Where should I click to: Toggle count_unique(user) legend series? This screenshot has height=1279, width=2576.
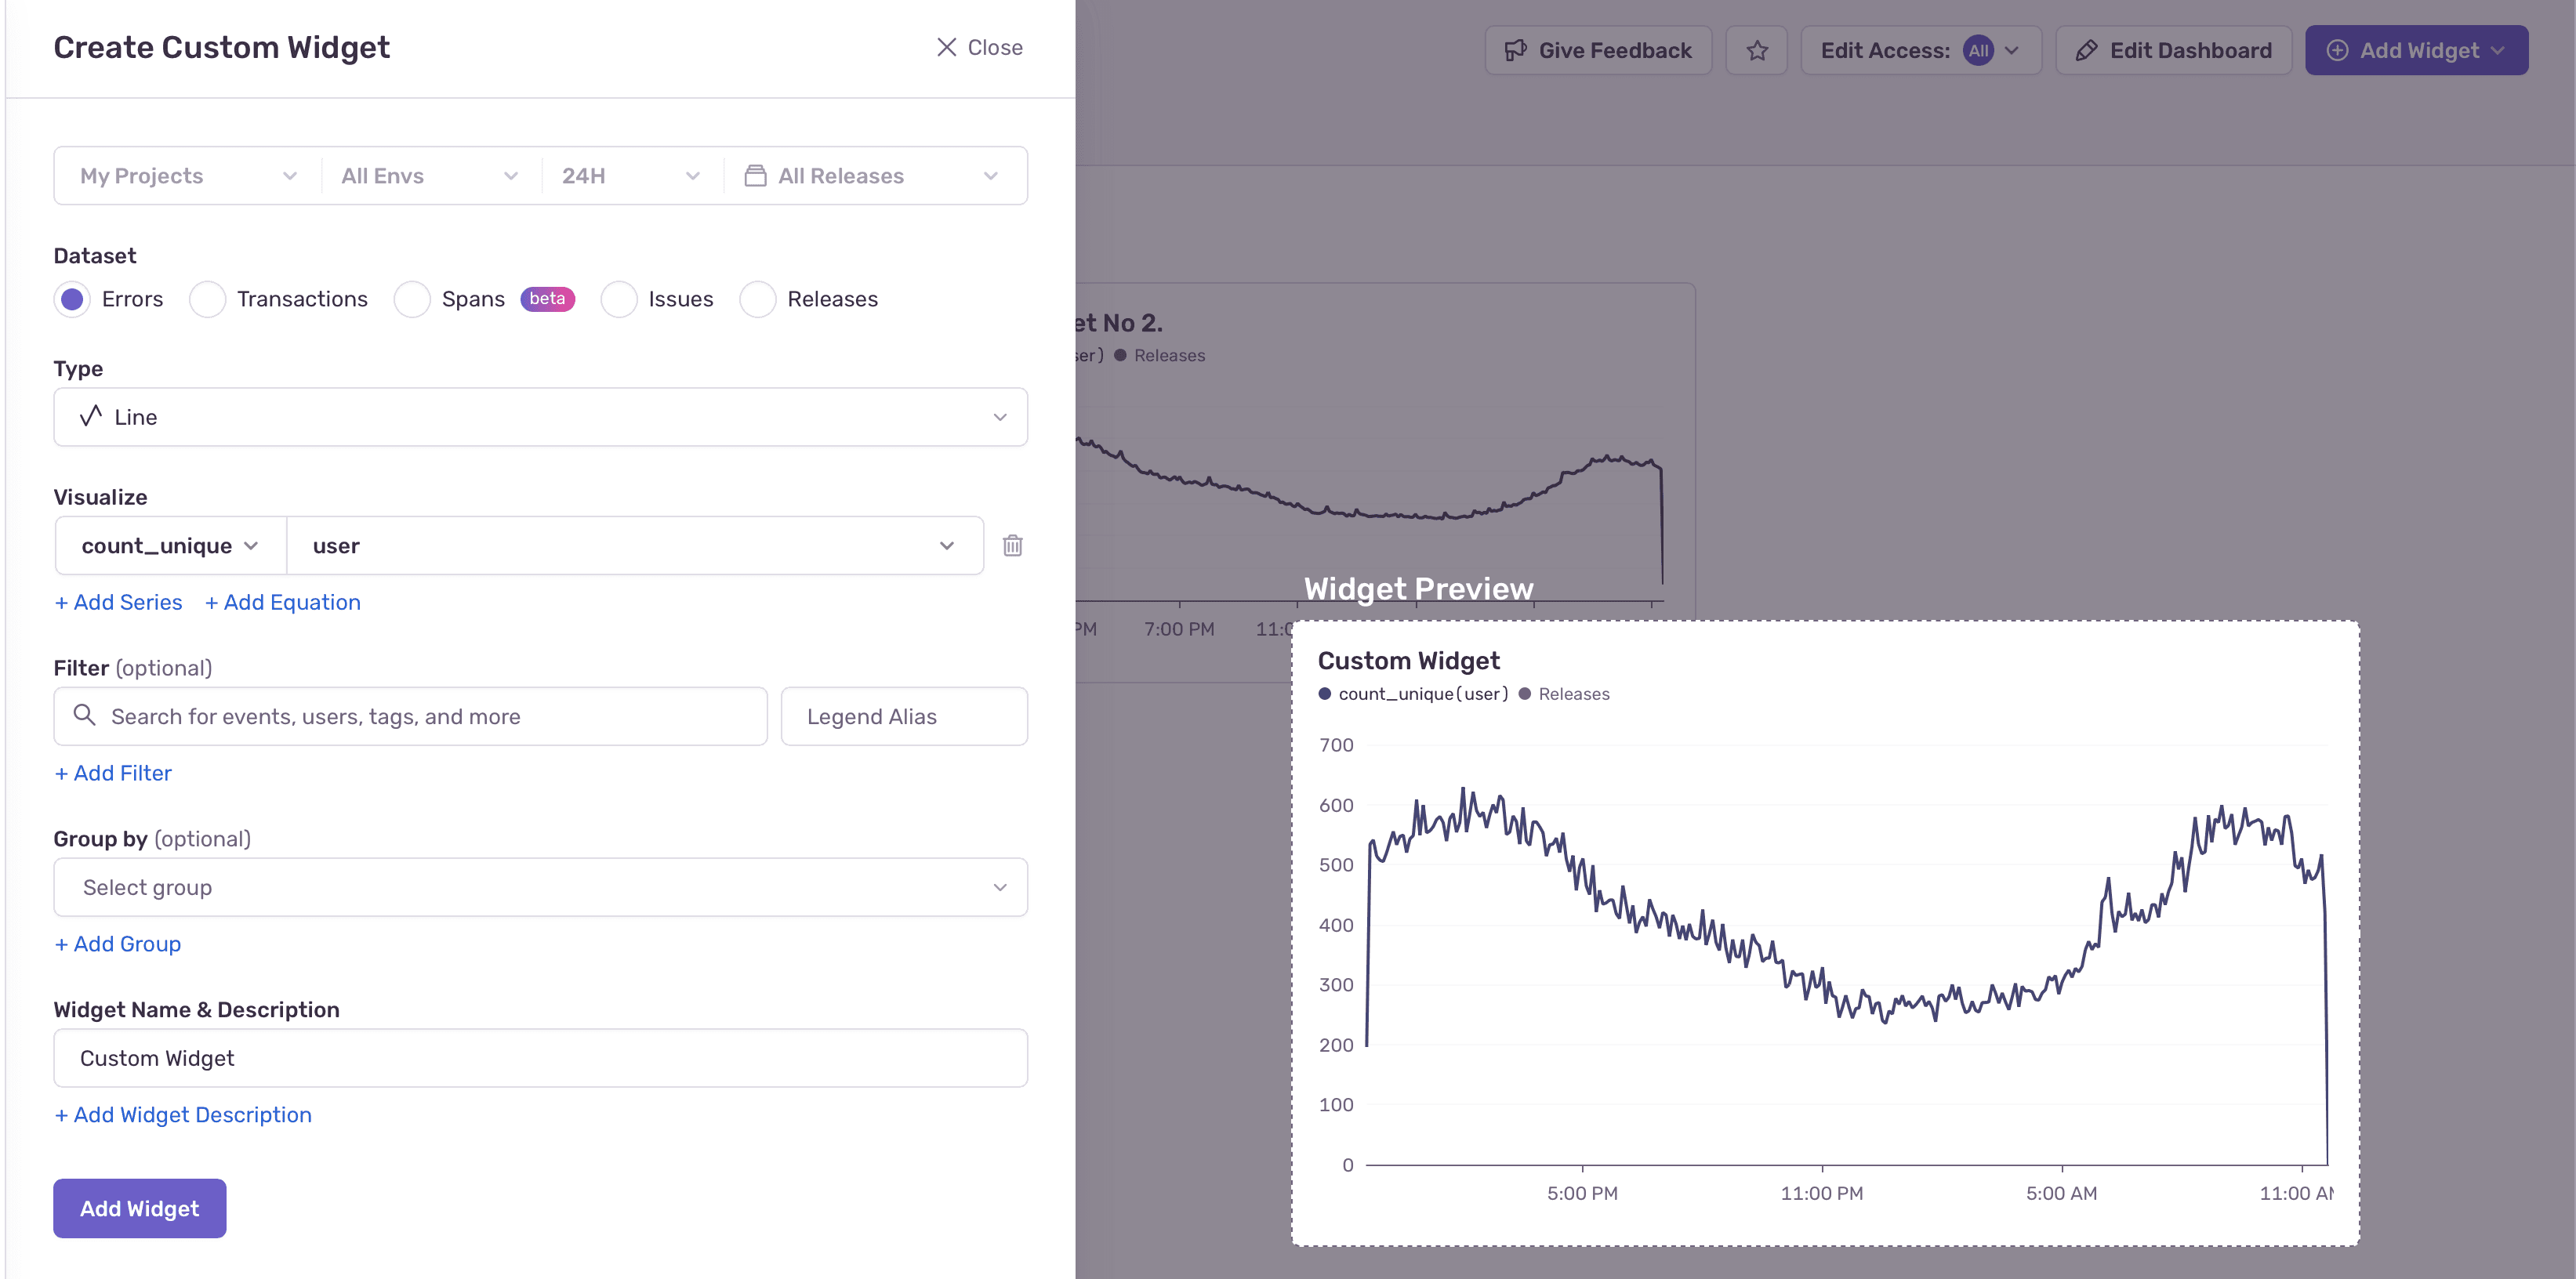point(1413,694)
